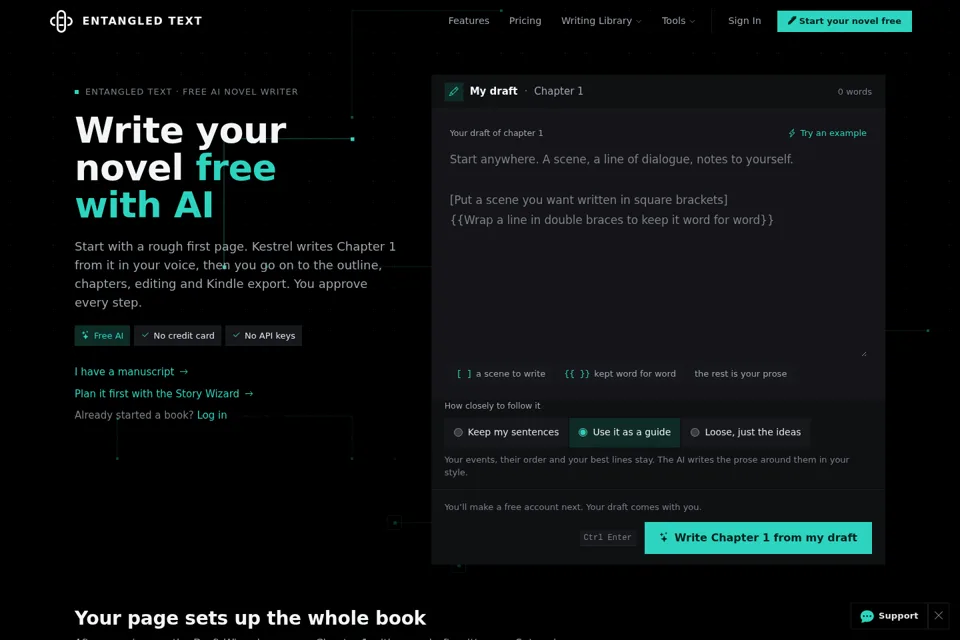The image size is (960, 640).
Task: Click the 'You'll make a free account next' note
Action: (x=572, y=507)
